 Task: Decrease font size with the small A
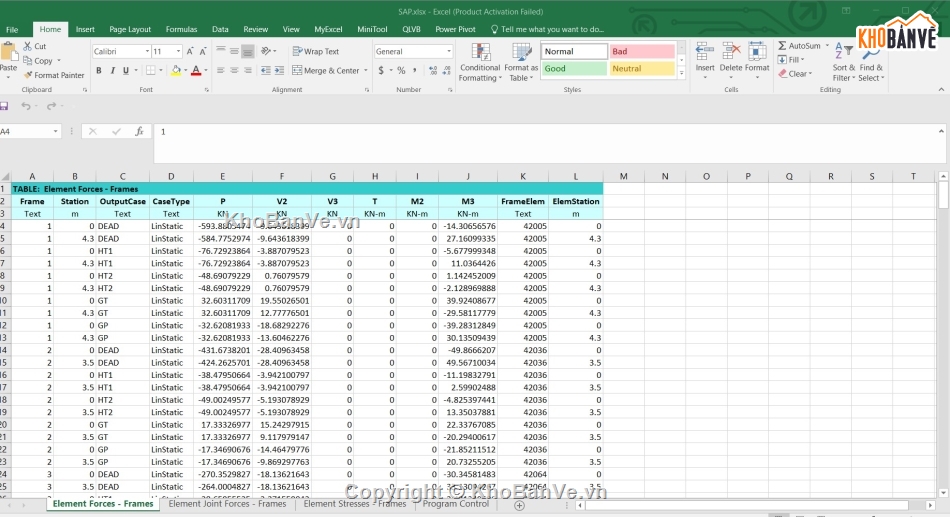coord(203,52)
